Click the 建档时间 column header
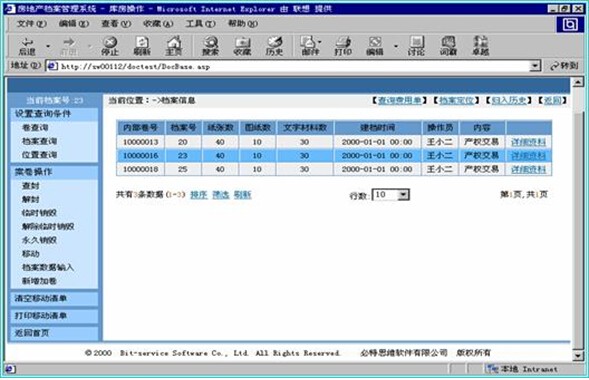589x380 pixels. [378, 128]
